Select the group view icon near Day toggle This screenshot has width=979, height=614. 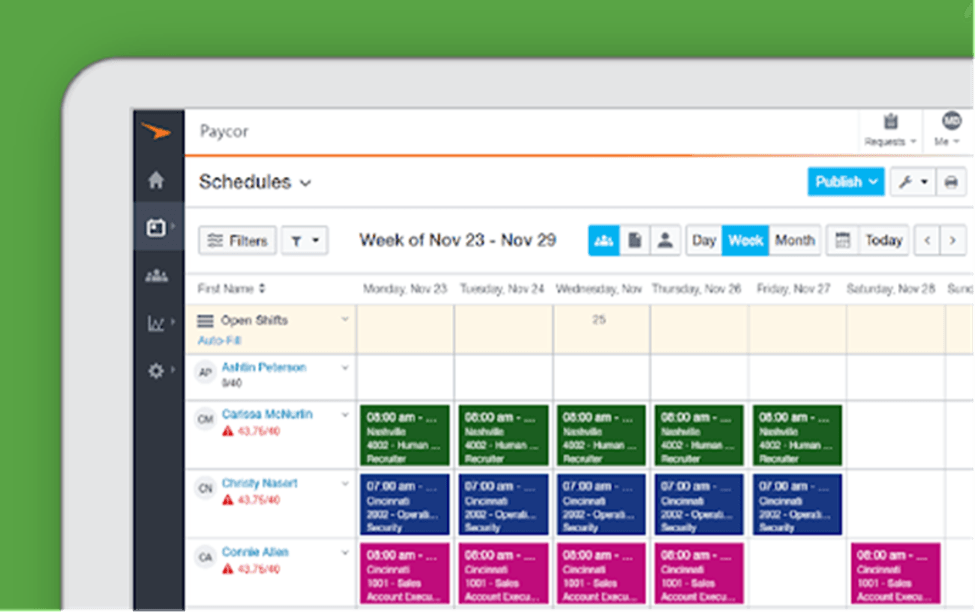604,240
